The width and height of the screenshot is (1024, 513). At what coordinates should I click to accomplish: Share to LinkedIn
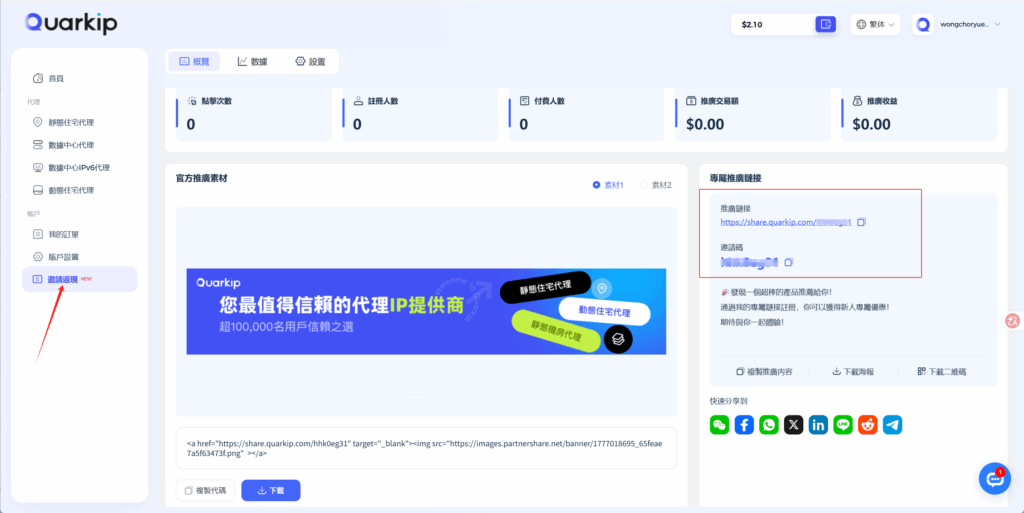[818, 425]
